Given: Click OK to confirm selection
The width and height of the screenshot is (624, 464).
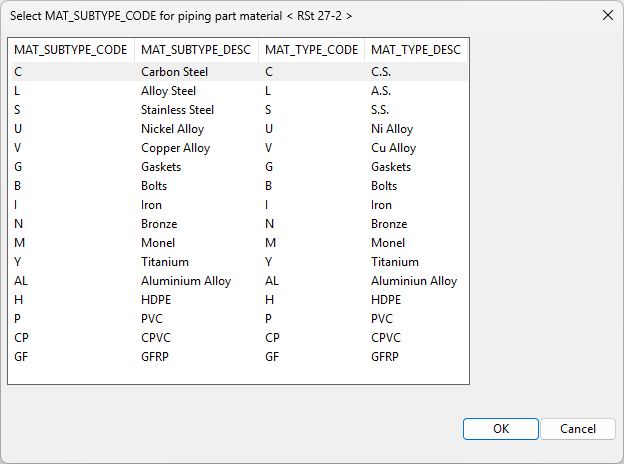Looking at the screenshot, I should click(501, 428).
